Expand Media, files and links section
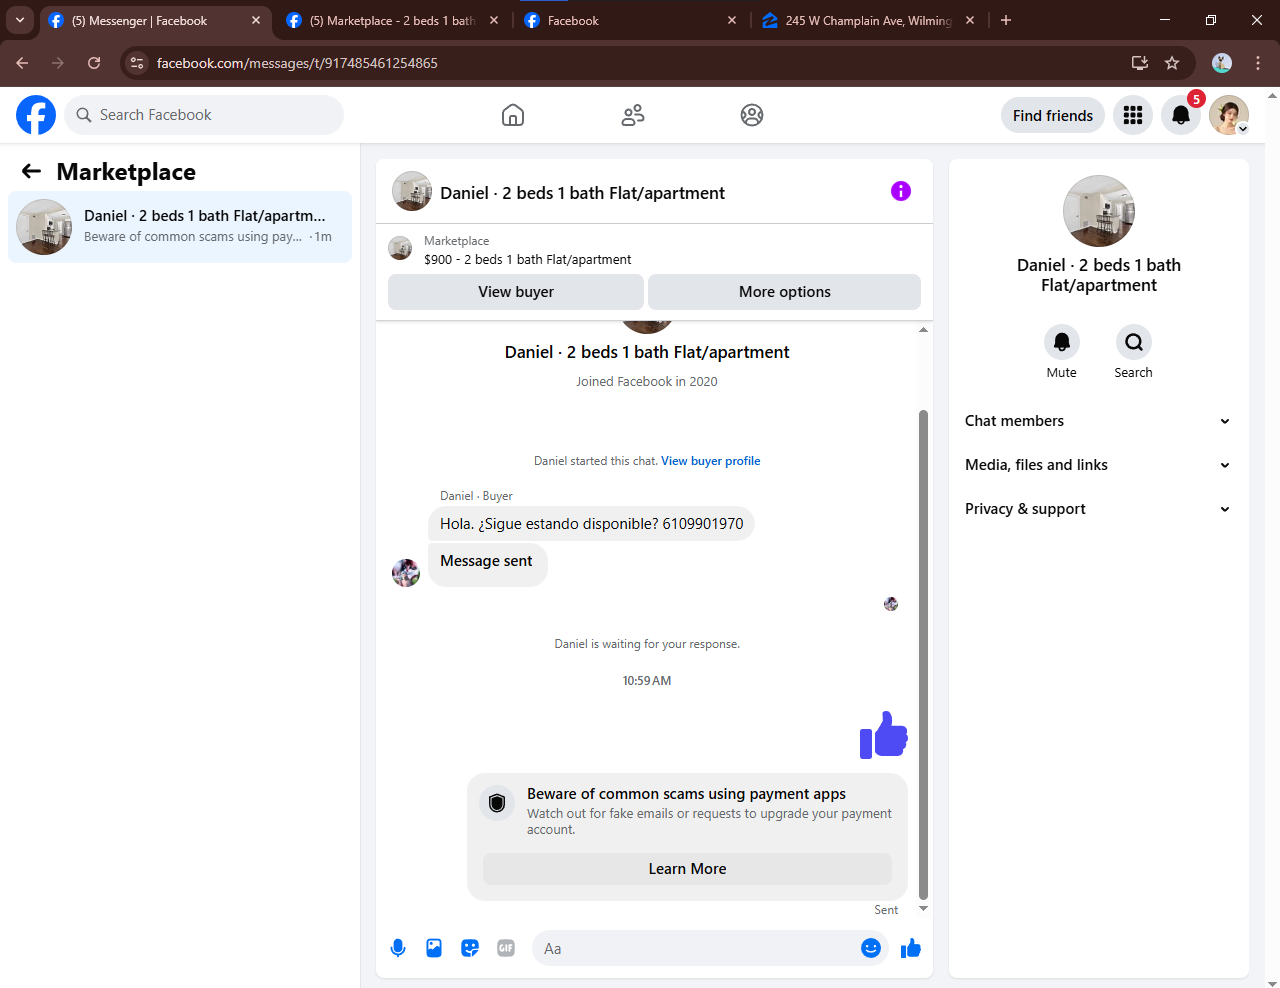The width and height of the screenshot is (1280, 988). (1098, 465)
